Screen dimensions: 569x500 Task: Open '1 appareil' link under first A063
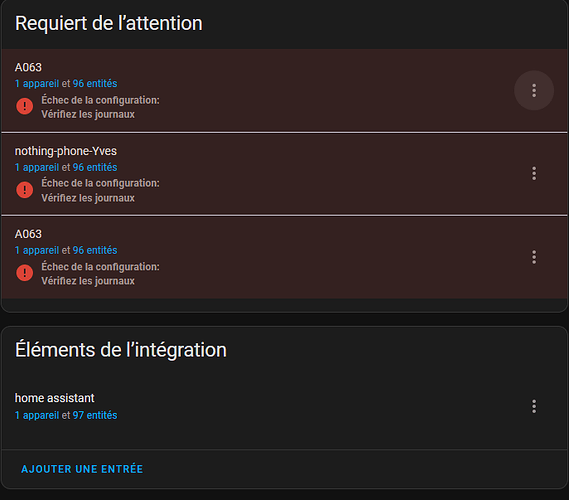pyautogui.click(x=37, y=83)
